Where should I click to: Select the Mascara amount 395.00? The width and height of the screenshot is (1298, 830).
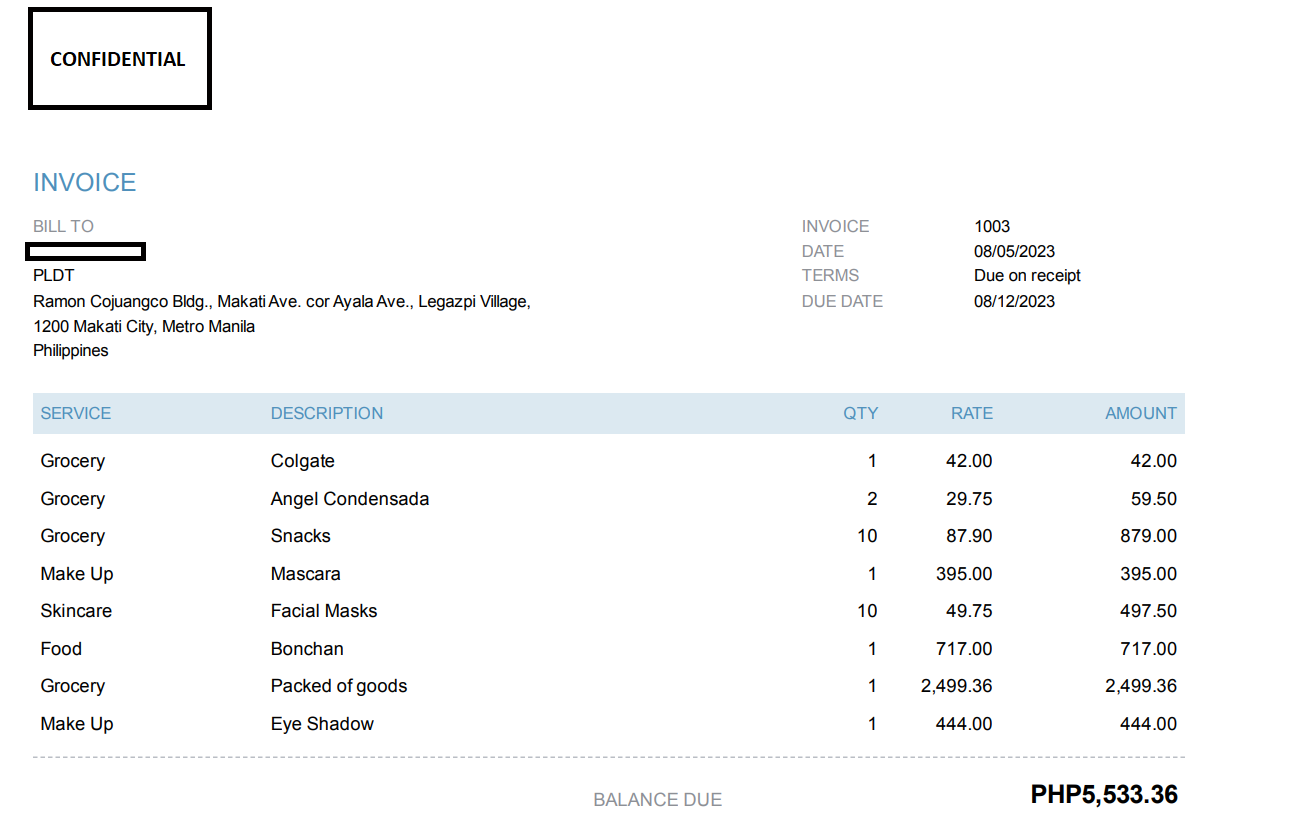(1148, 574)
